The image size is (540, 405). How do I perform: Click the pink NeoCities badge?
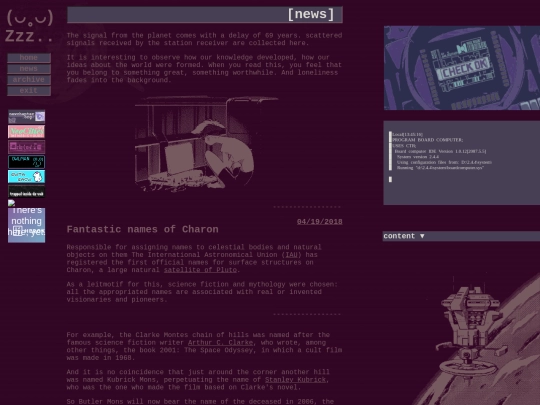click(27, 132)
